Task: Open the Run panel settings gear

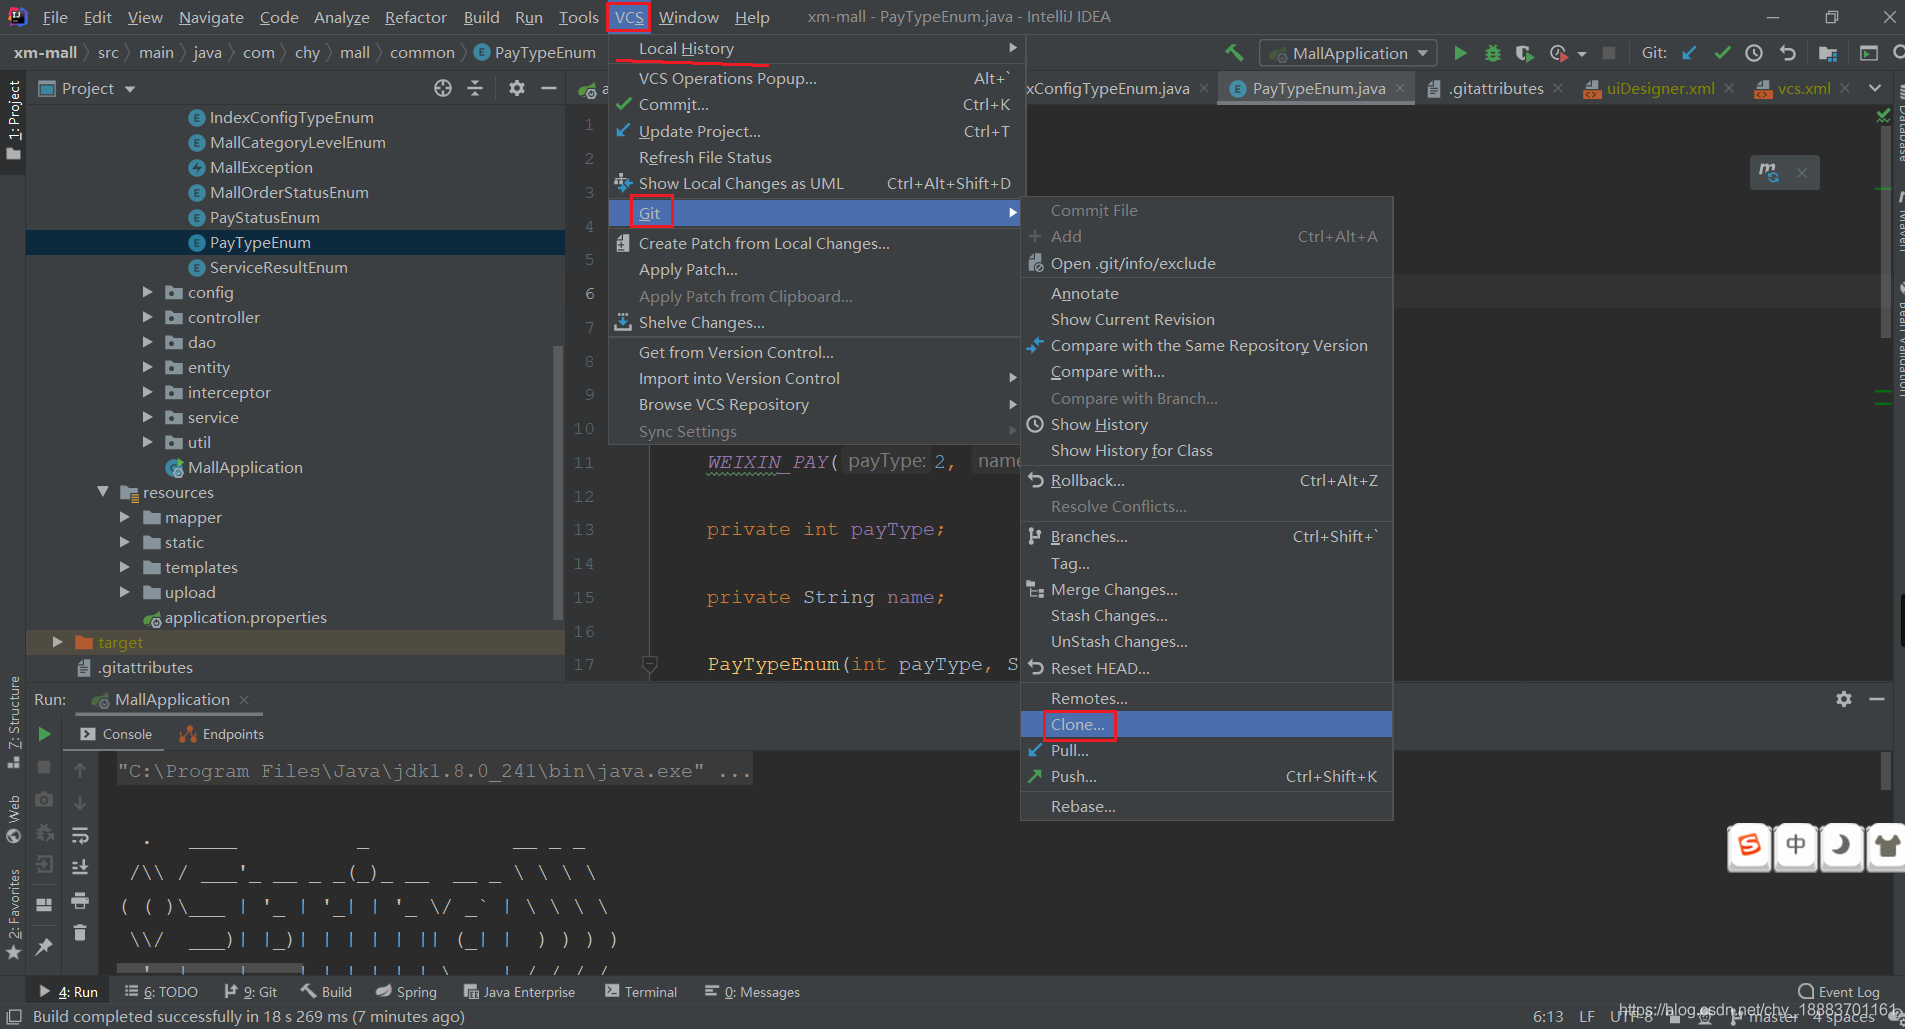Action: 1844,699
